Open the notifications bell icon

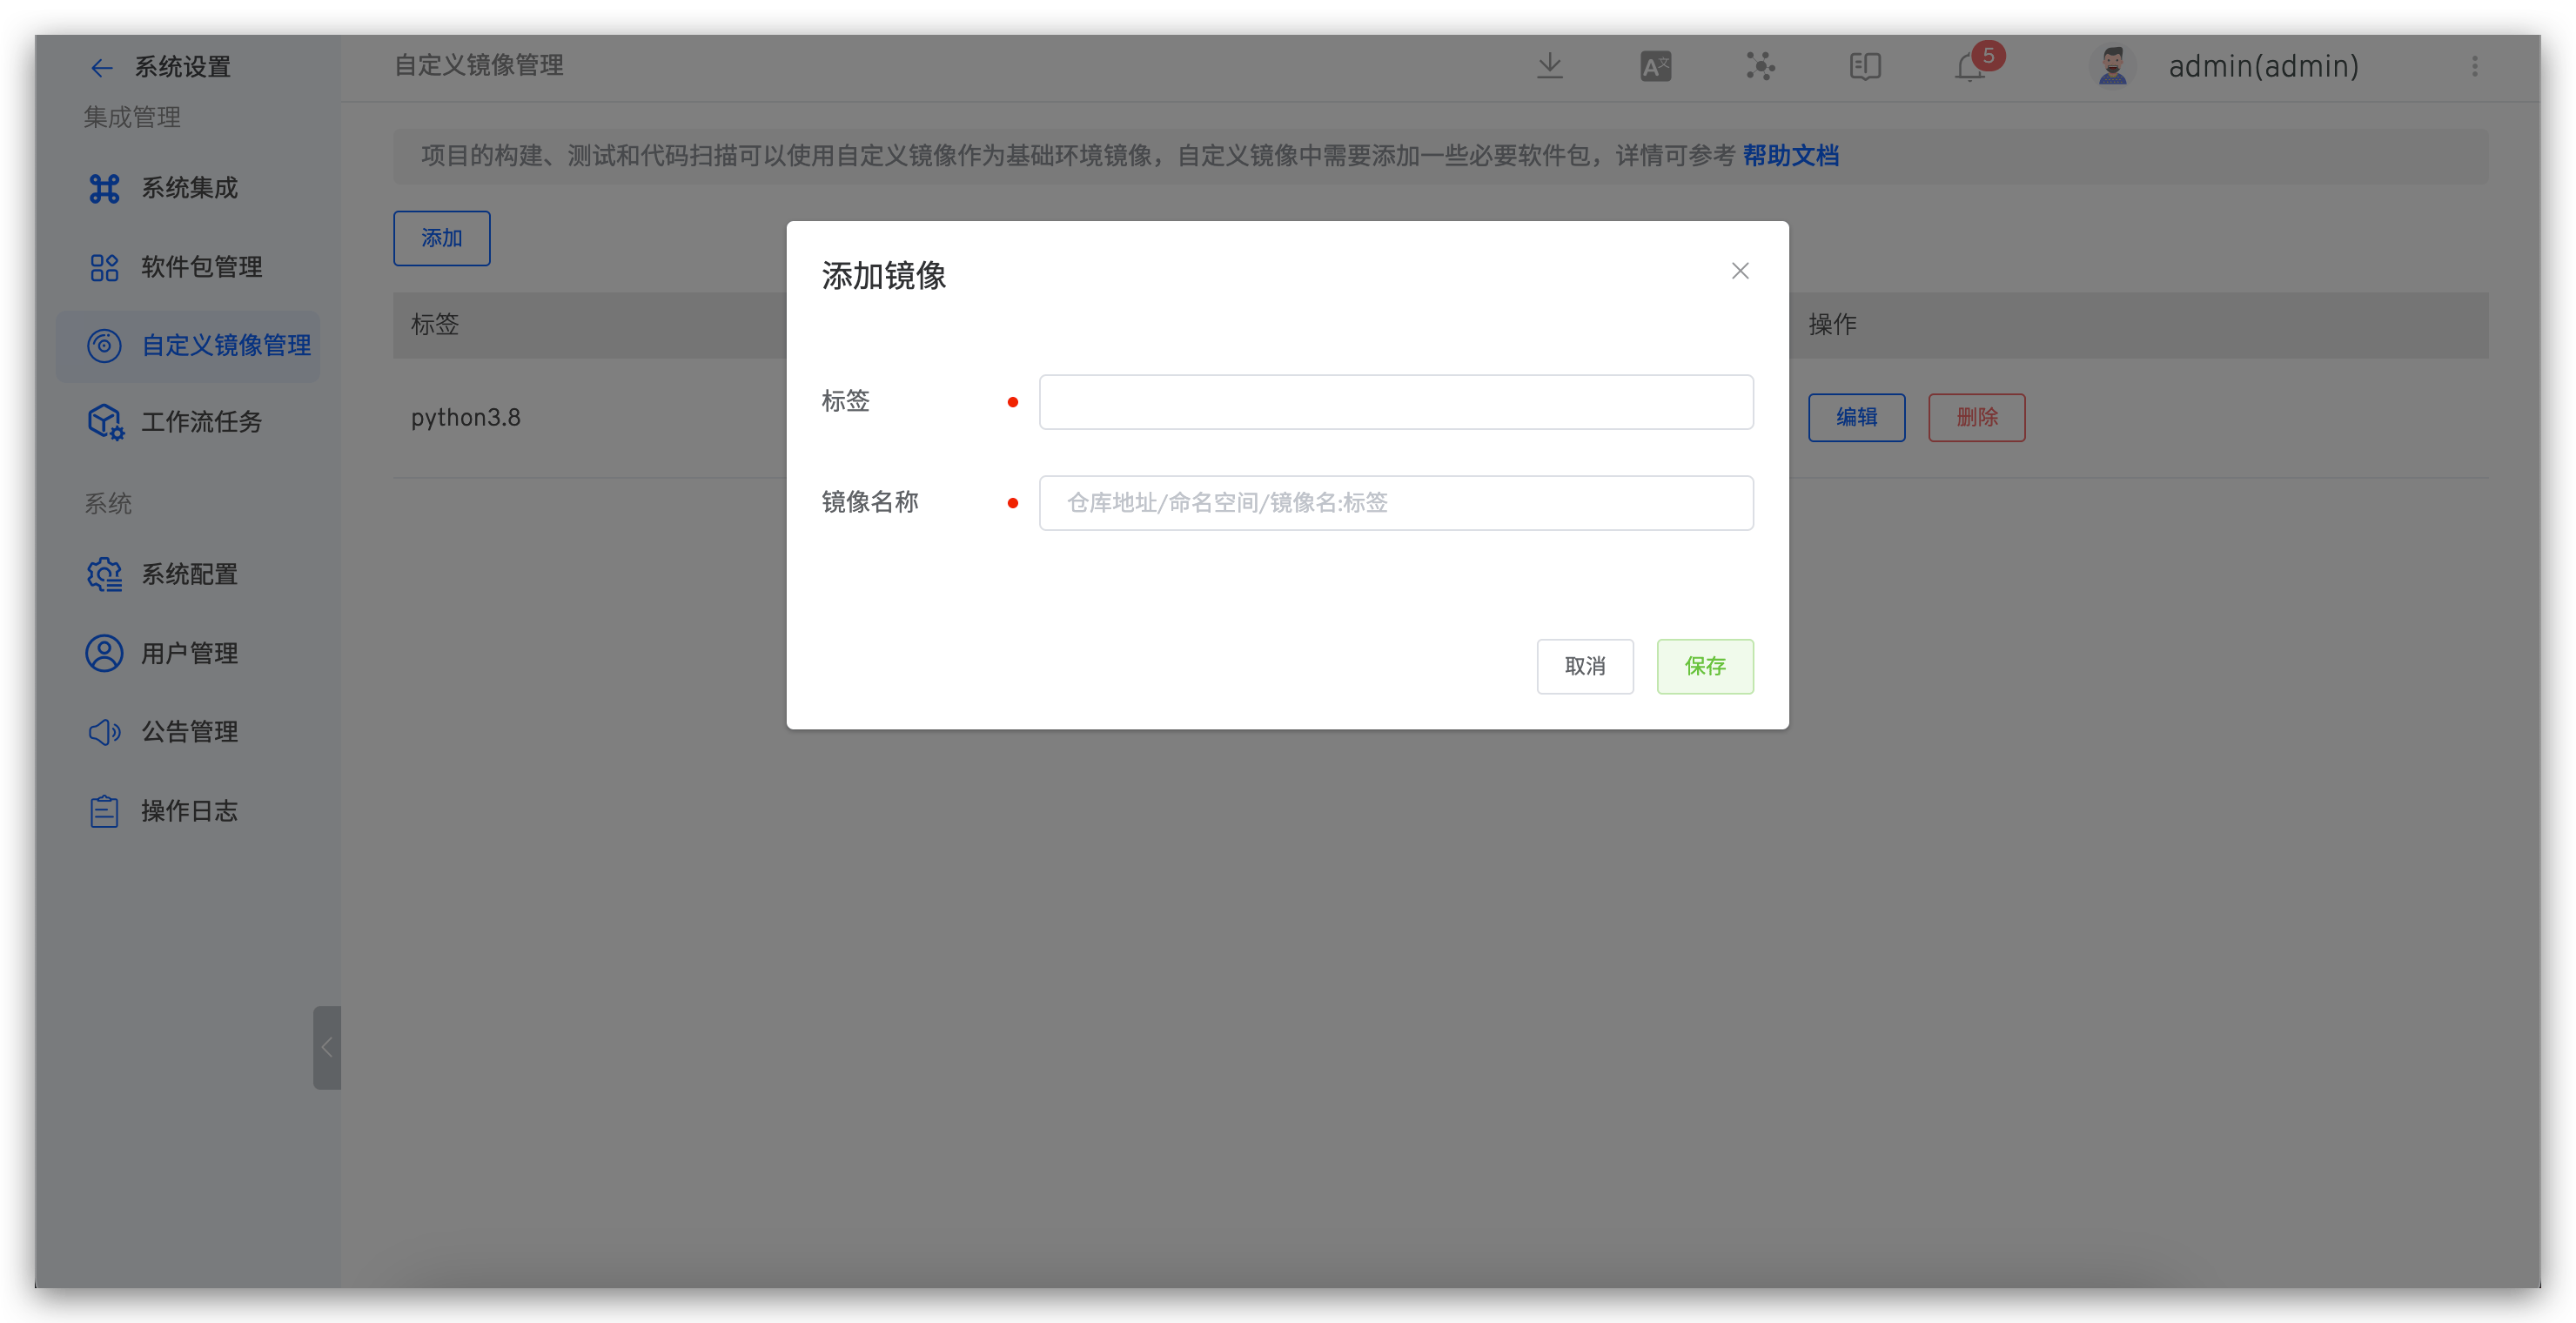pyautogui.click(x=1969, y=66)
